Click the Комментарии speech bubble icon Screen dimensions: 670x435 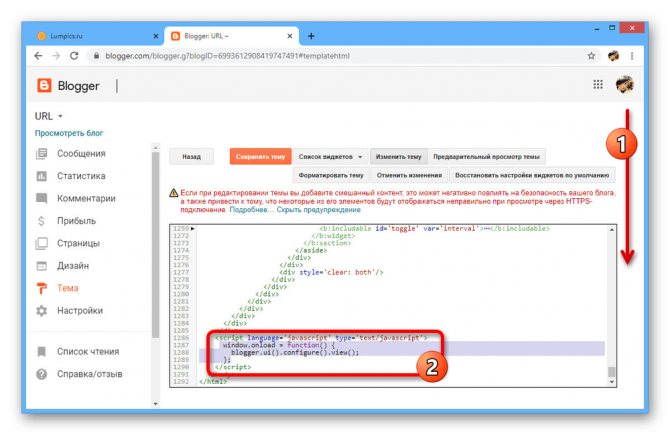(x=41, y=198)
